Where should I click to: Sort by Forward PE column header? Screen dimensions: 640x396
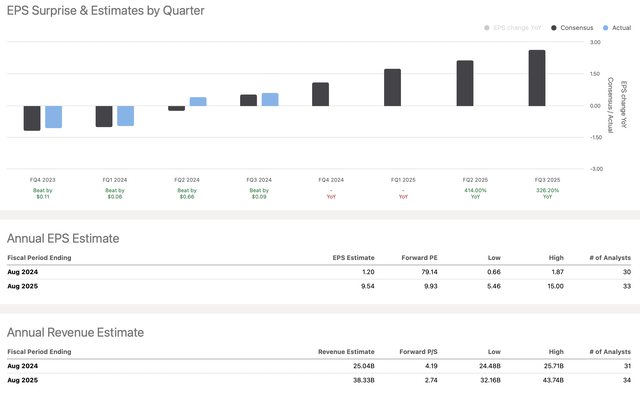(x=419, y=258)
